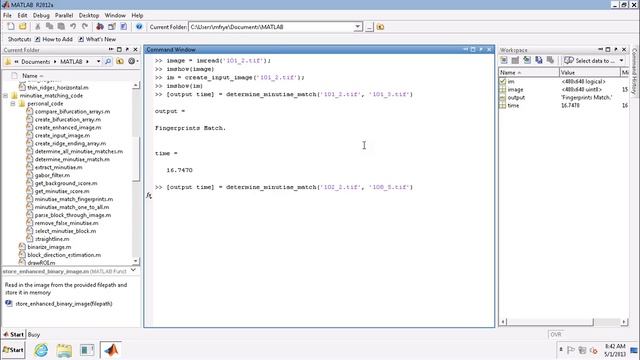
Task: Open the Debug menu
Action: (41, 15)
